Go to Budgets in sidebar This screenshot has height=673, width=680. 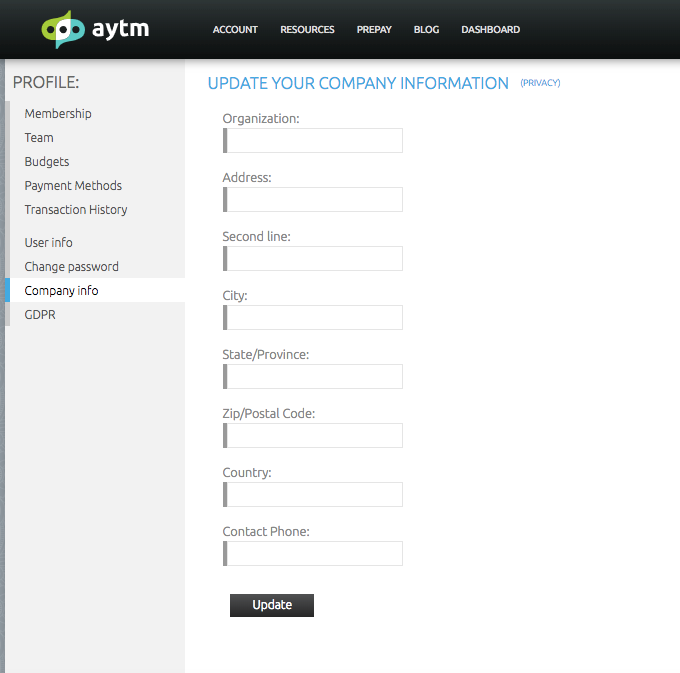click(x=47, y=162)
